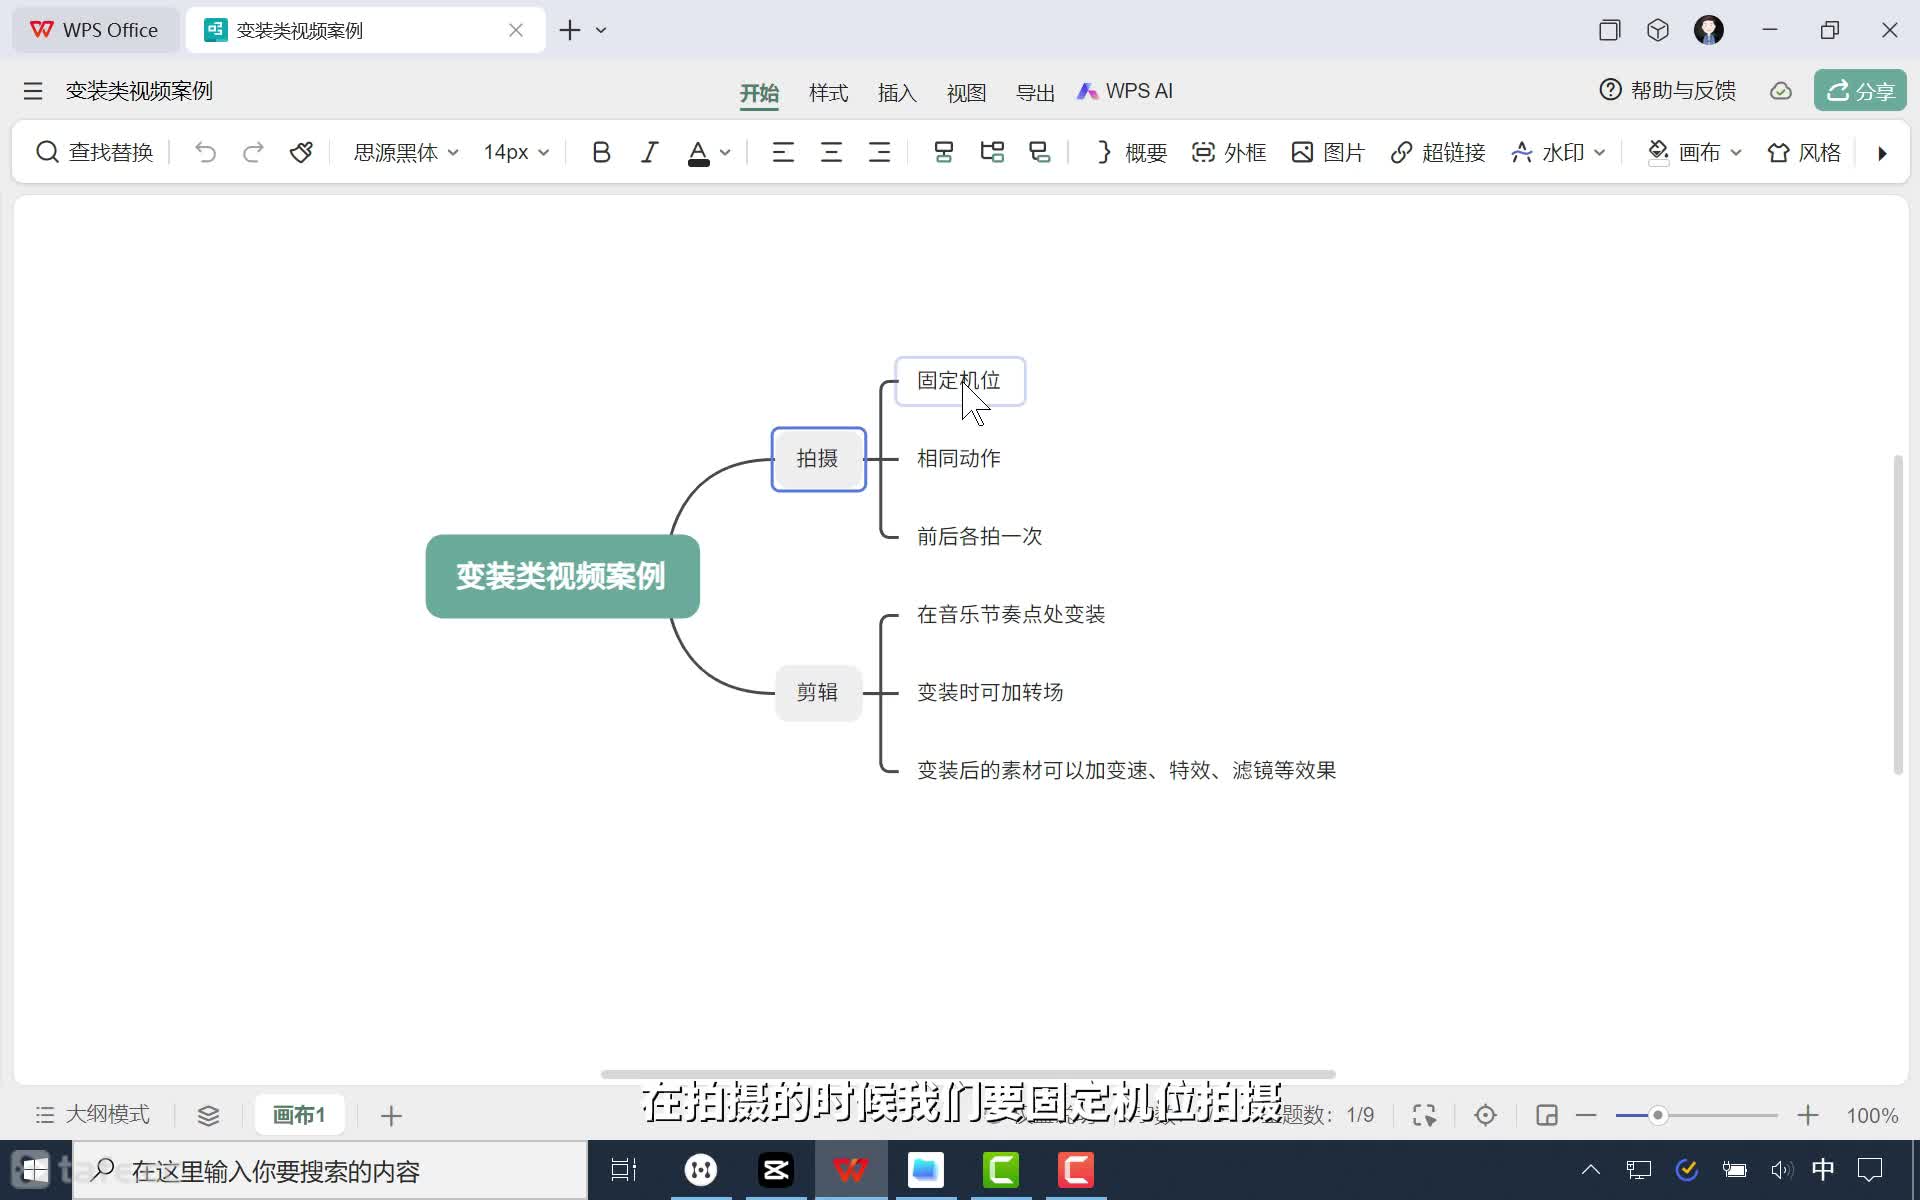
Task: Apply the font color A
Action: (x=699, y=152)
